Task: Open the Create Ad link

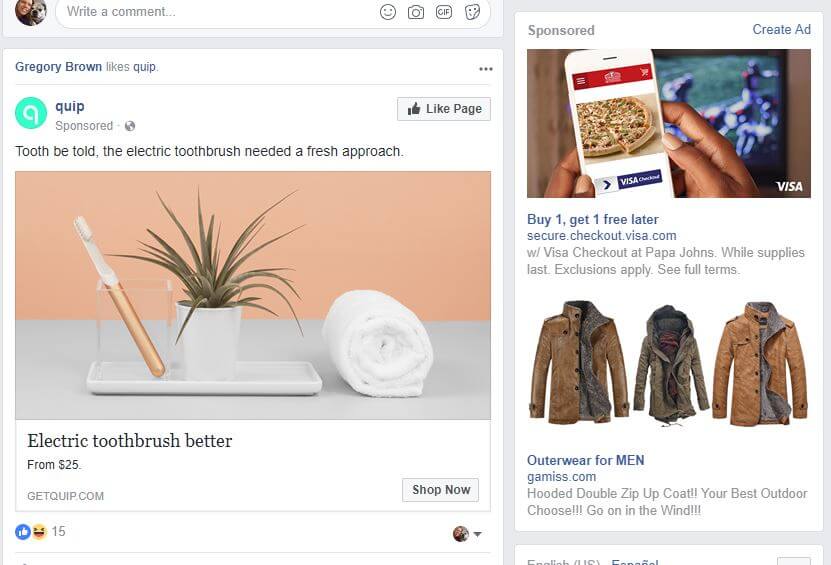Action: [782, 30]
